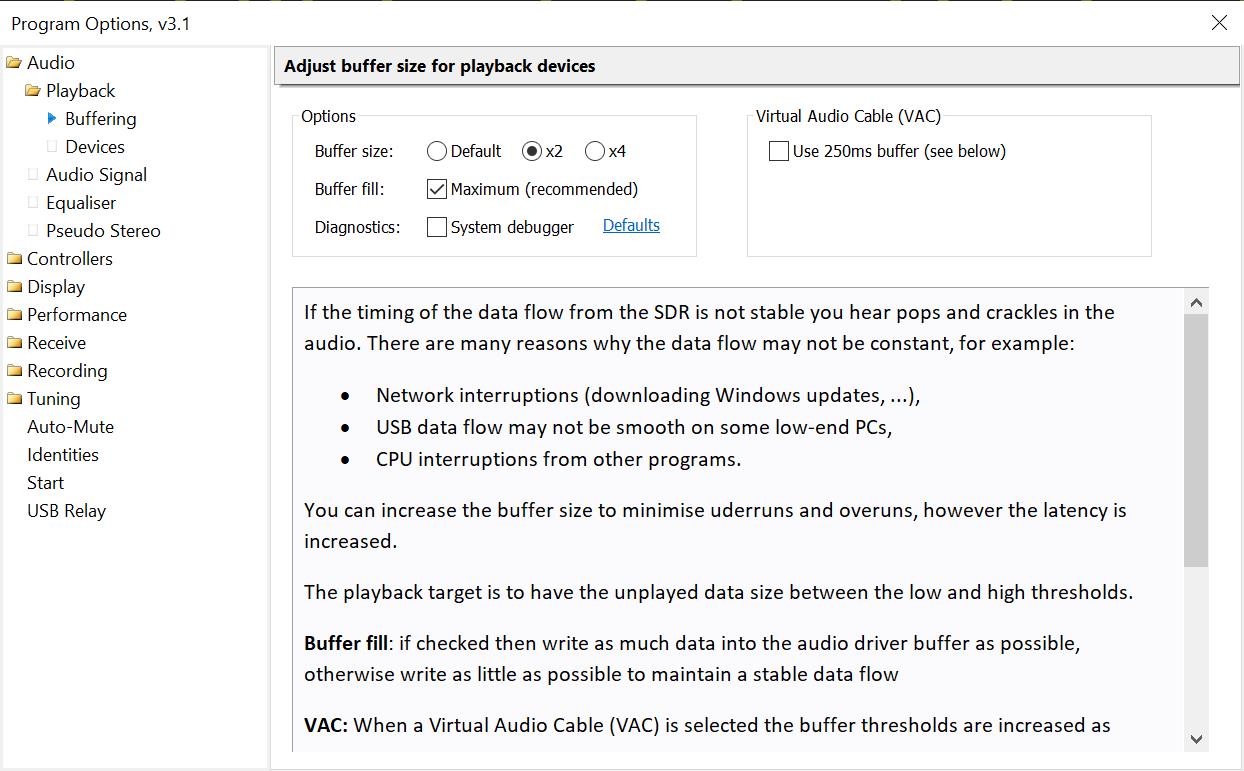This screenshot has height=771, width=1244.
Task: Click the Controllers folder icon
Action: click(x=14, y=259)
